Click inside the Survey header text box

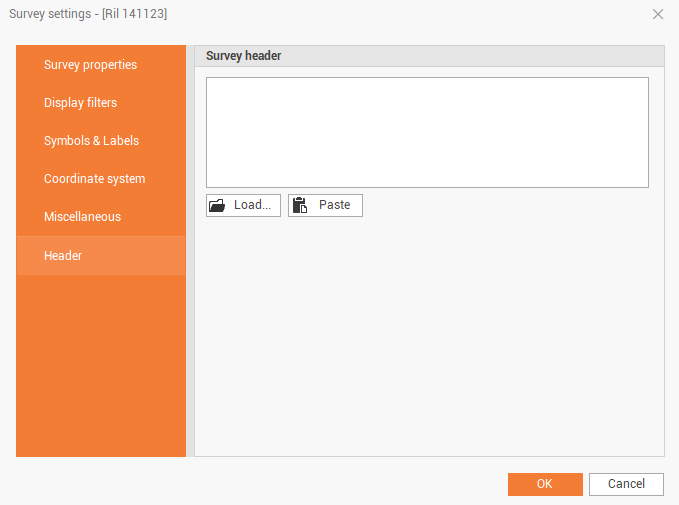(427, 132)
